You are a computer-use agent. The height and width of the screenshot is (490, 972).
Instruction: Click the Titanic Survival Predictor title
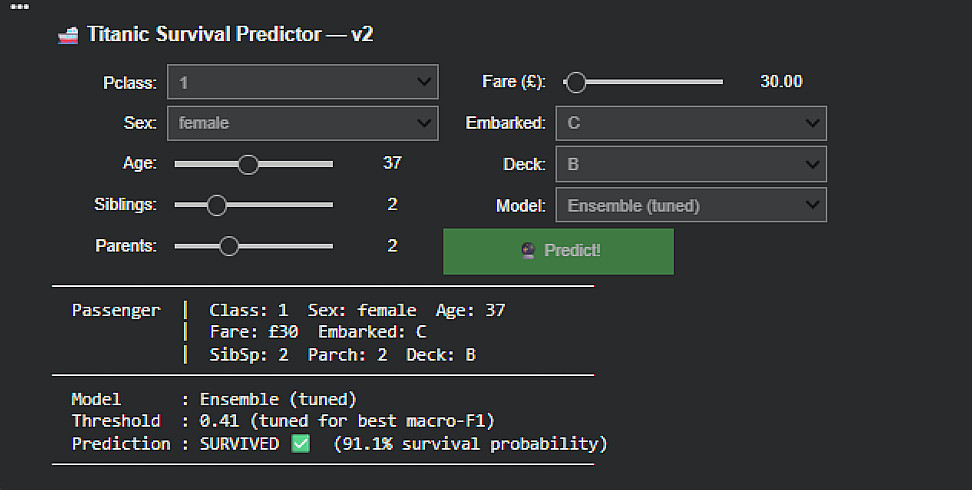[x=230, y=35]
